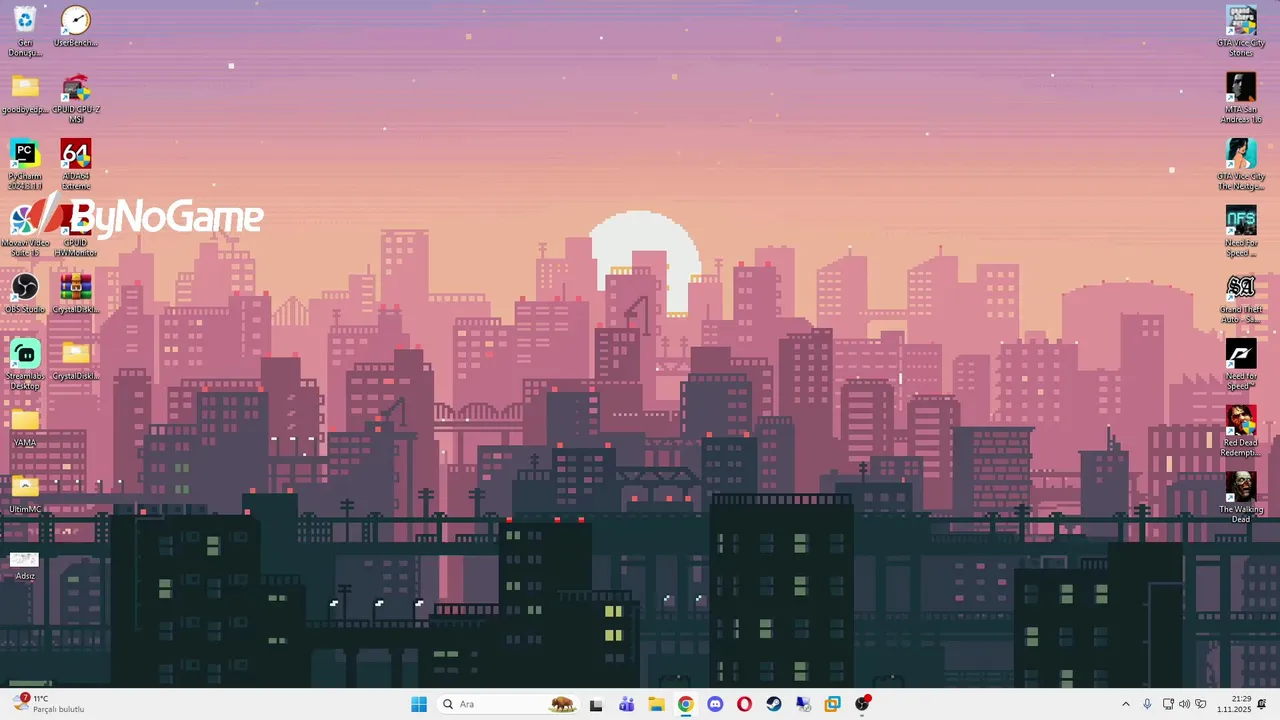Open the notifications bell icon
Viewport: 1280px width, 720px height.
1262,704
